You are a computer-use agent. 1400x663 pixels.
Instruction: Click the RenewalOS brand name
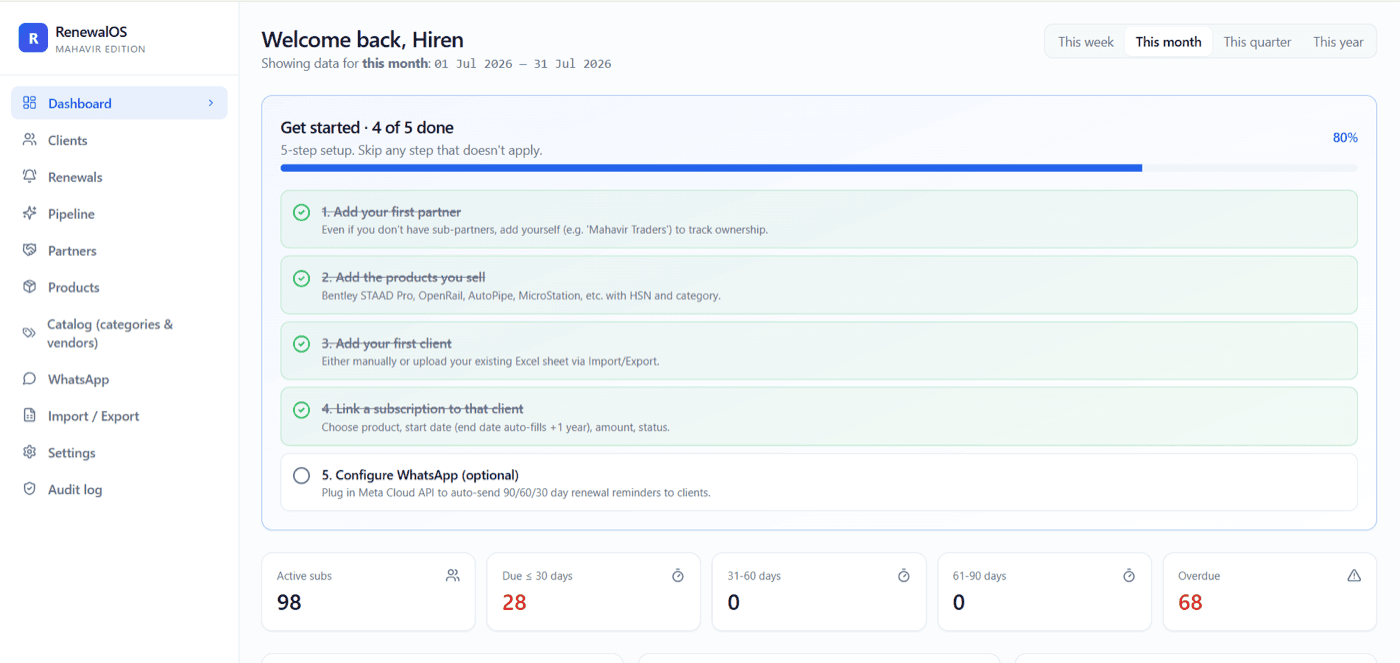(91, 32)
